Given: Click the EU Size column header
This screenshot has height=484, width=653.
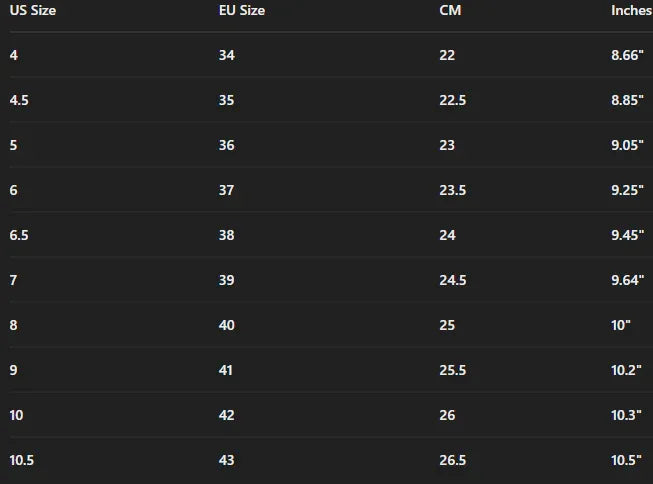Looking at the screenshot, I should pyautogui.click(x=241, y=11).
